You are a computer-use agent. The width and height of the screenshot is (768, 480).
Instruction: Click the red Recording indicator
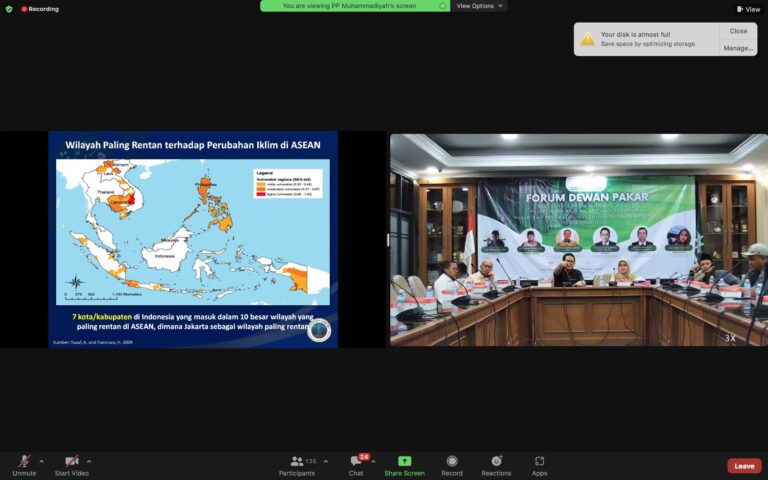click(x=40, y=9)
